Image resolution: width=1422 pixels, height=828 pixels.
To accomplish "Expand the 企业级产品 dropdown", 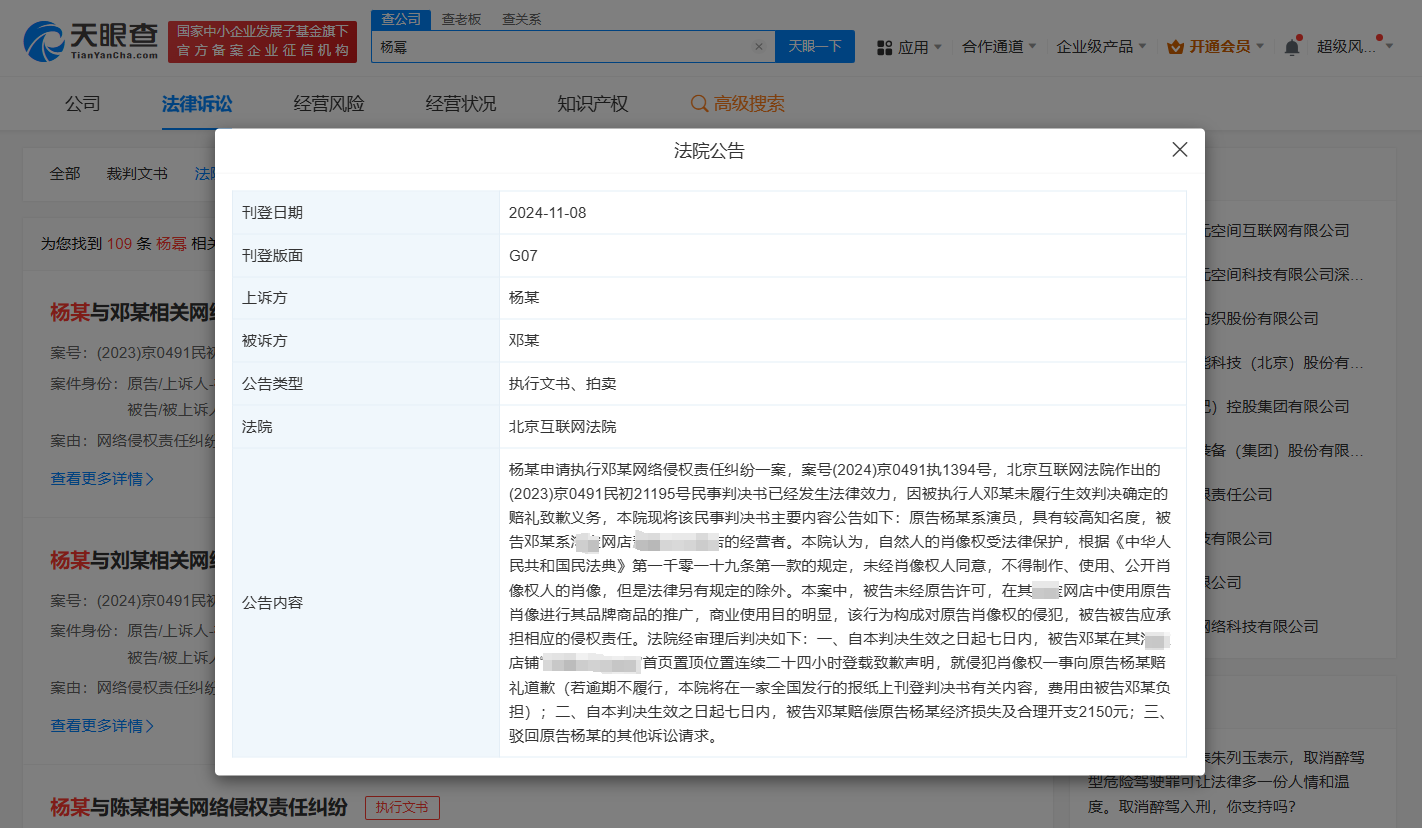I will [1101, 47].
